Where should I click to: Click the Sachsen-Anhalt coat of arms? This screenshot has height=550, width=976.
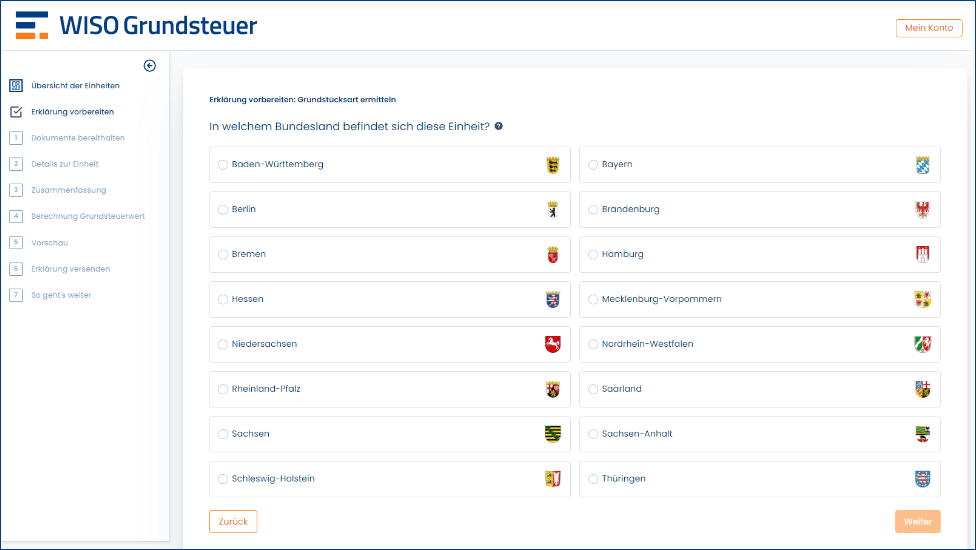click(922, 434)
